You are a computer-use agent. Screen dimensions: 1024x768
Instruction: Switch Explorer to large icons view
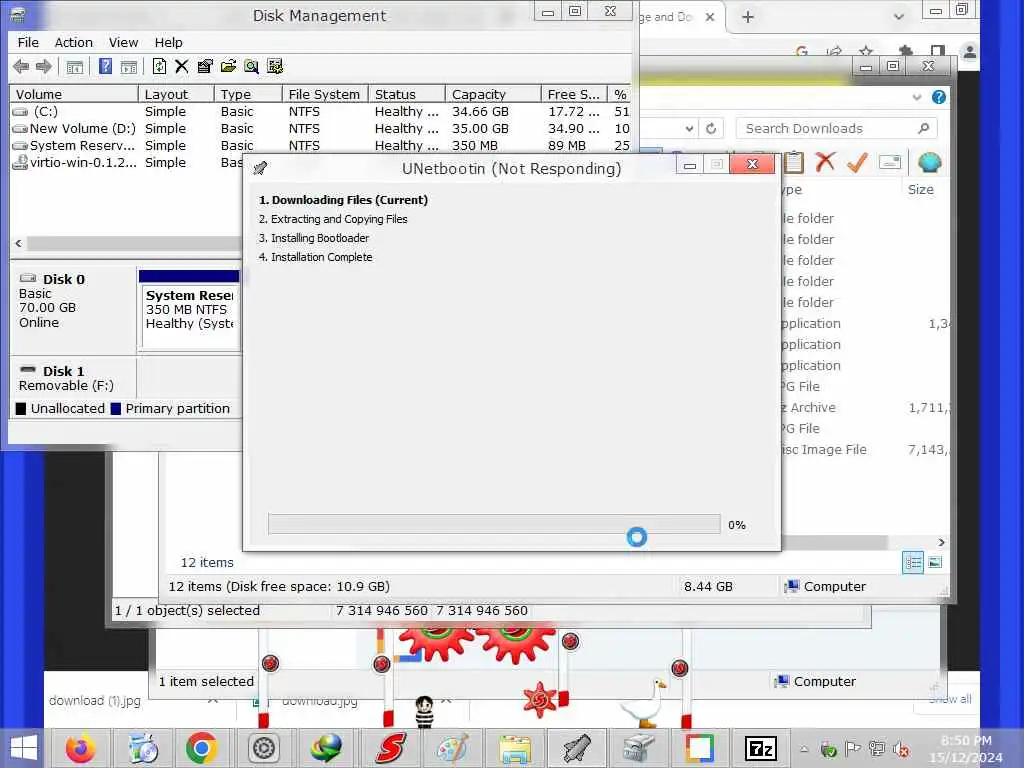(x=935, y=562)
